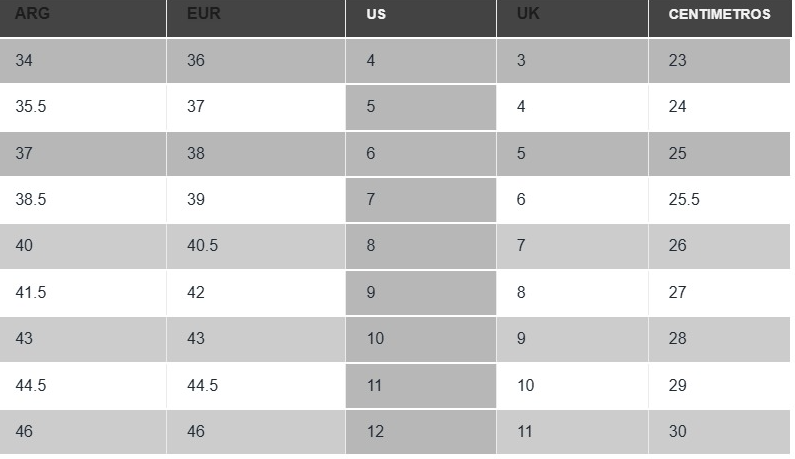
Task: Click the 25.5 centimeters cell
Action: [x=719, y=200]
